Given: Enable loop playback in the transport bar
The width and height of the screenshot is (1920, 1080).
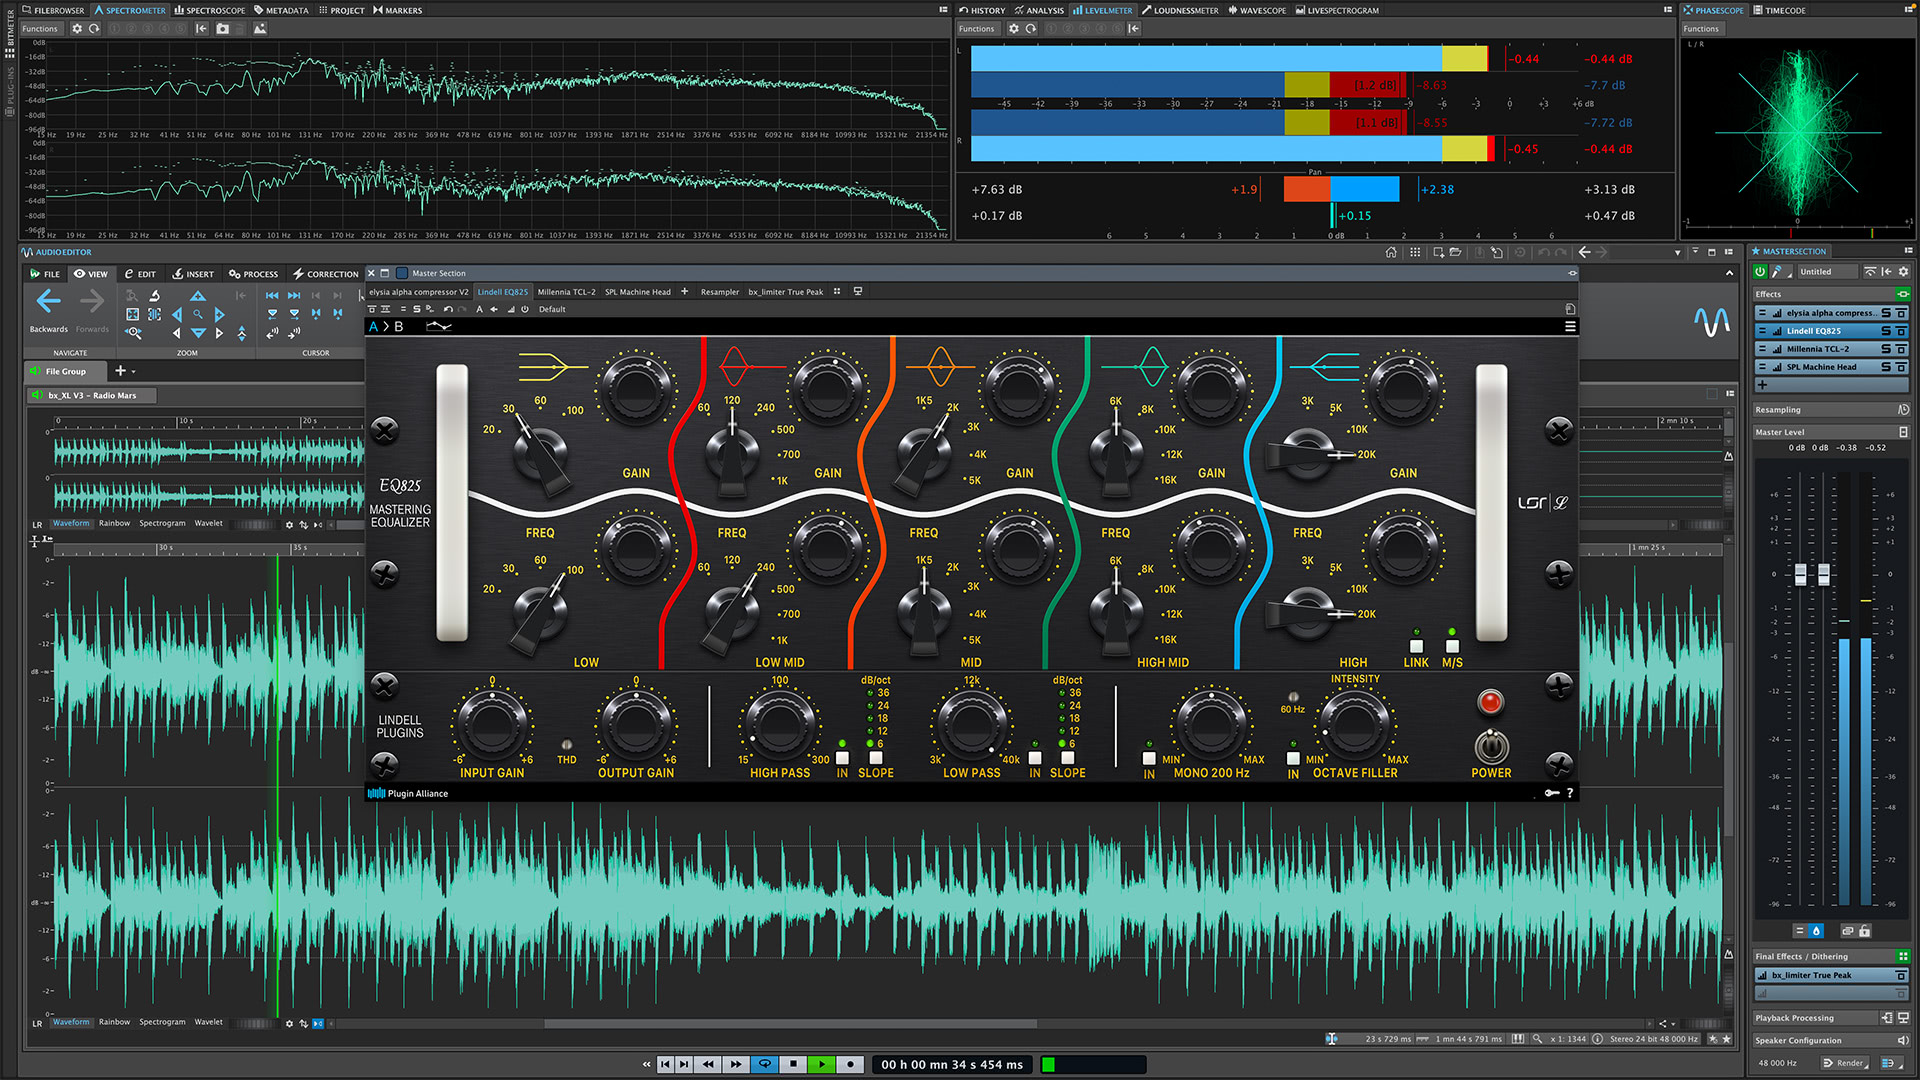Looking at the screenshot, I should 765,1064.
